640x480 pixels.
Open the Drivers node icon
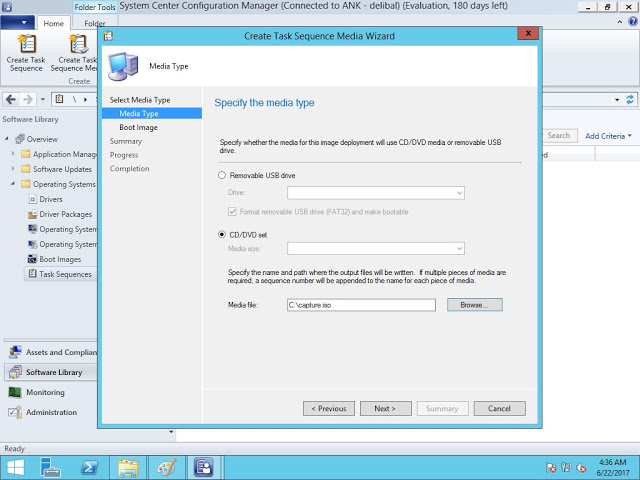tap(31, 199)
